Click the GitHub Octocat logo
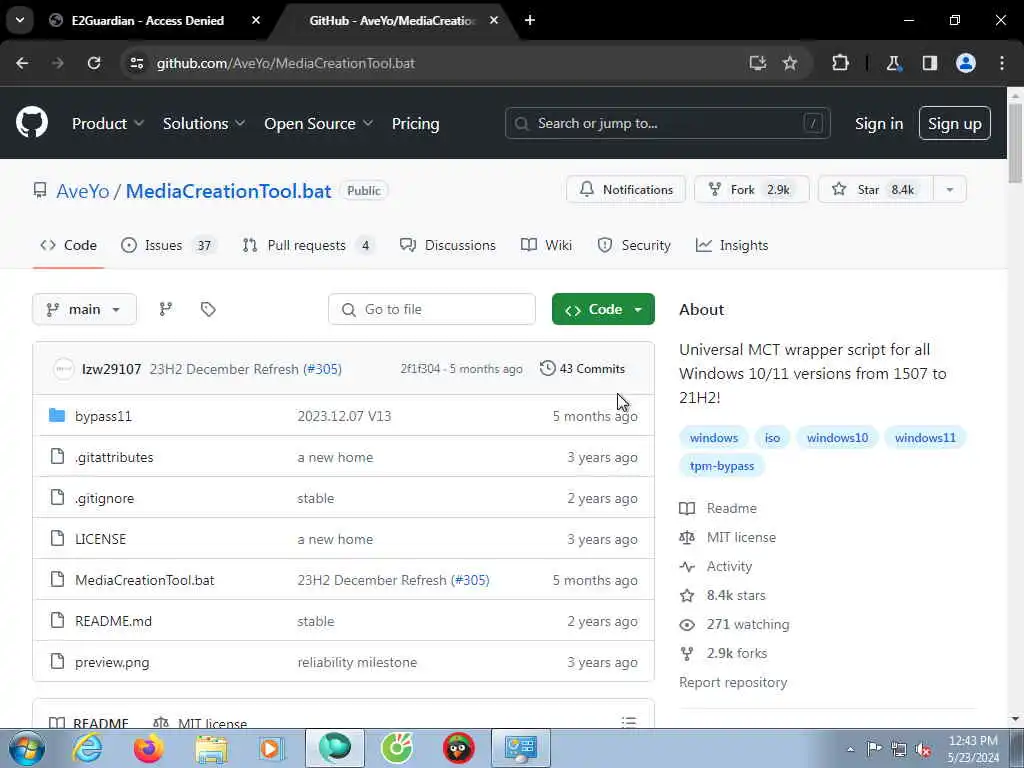The image size is (1024, 768). tap(31, 122)
